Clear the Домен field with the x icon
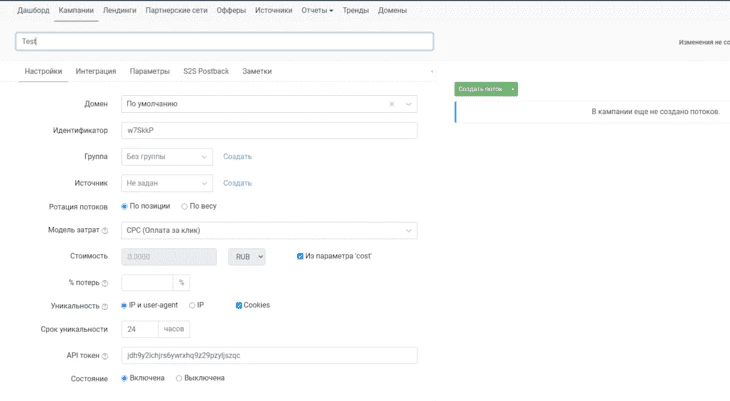Viewport: 730px width, 401px height. click(x=392, y=104)
